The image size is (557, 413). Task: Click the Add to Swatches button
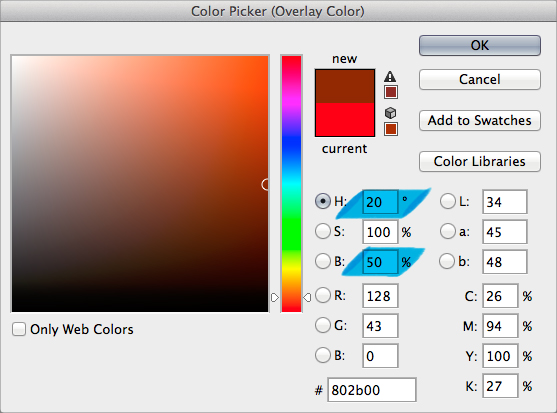point(480,120)
